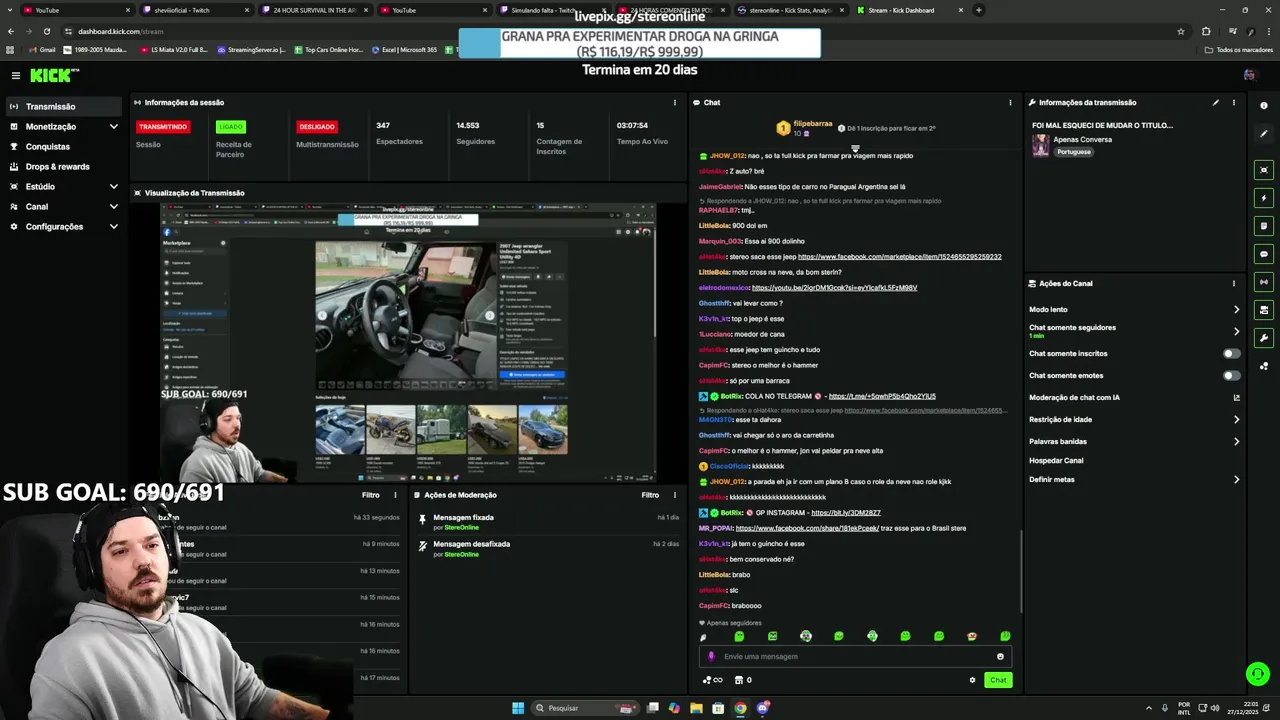The height and width of the screenshot is (720, 1280).
Task: Open Discord from the Windows taskbar
Action: pos(763,708)
